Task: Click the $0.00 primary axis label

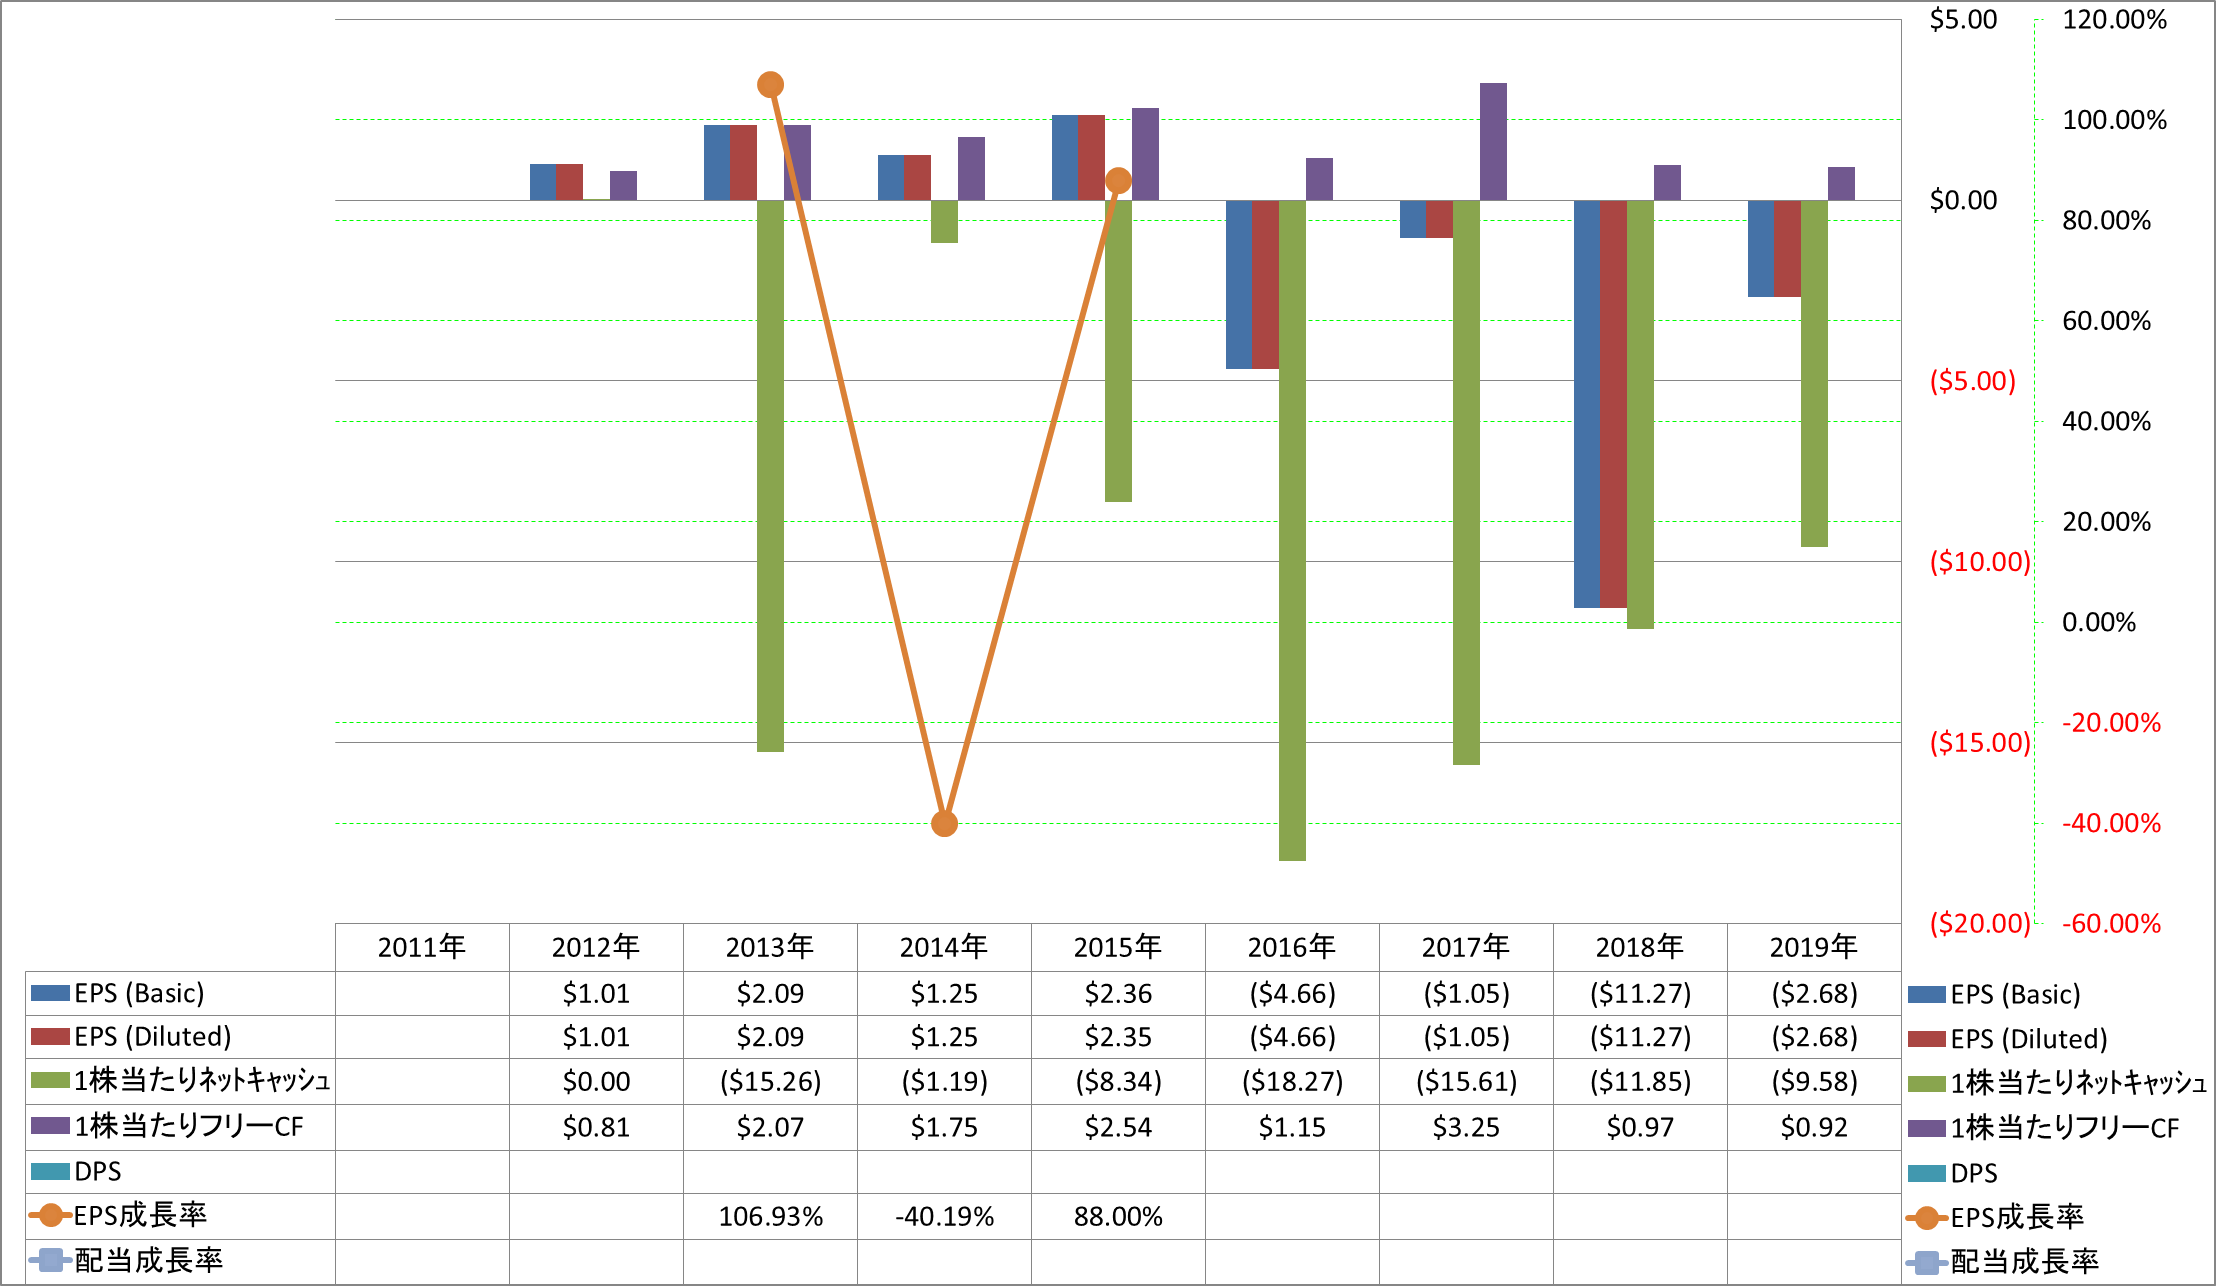Action: tap(1963, 200)
